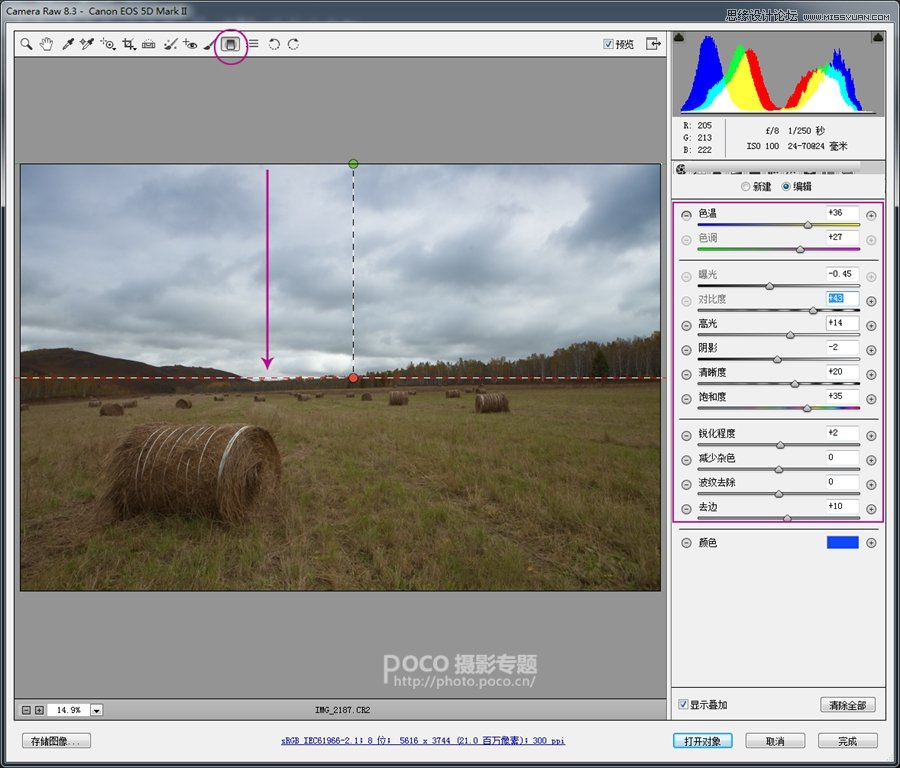Choose the Red Eye Removal tool

pyautogui.click(x=190, y=44)
